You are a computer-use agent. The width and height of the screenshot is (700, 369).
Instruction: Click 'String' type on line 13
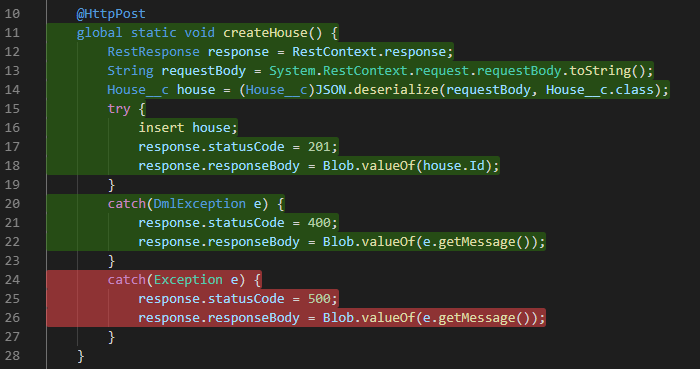point(130,70)
